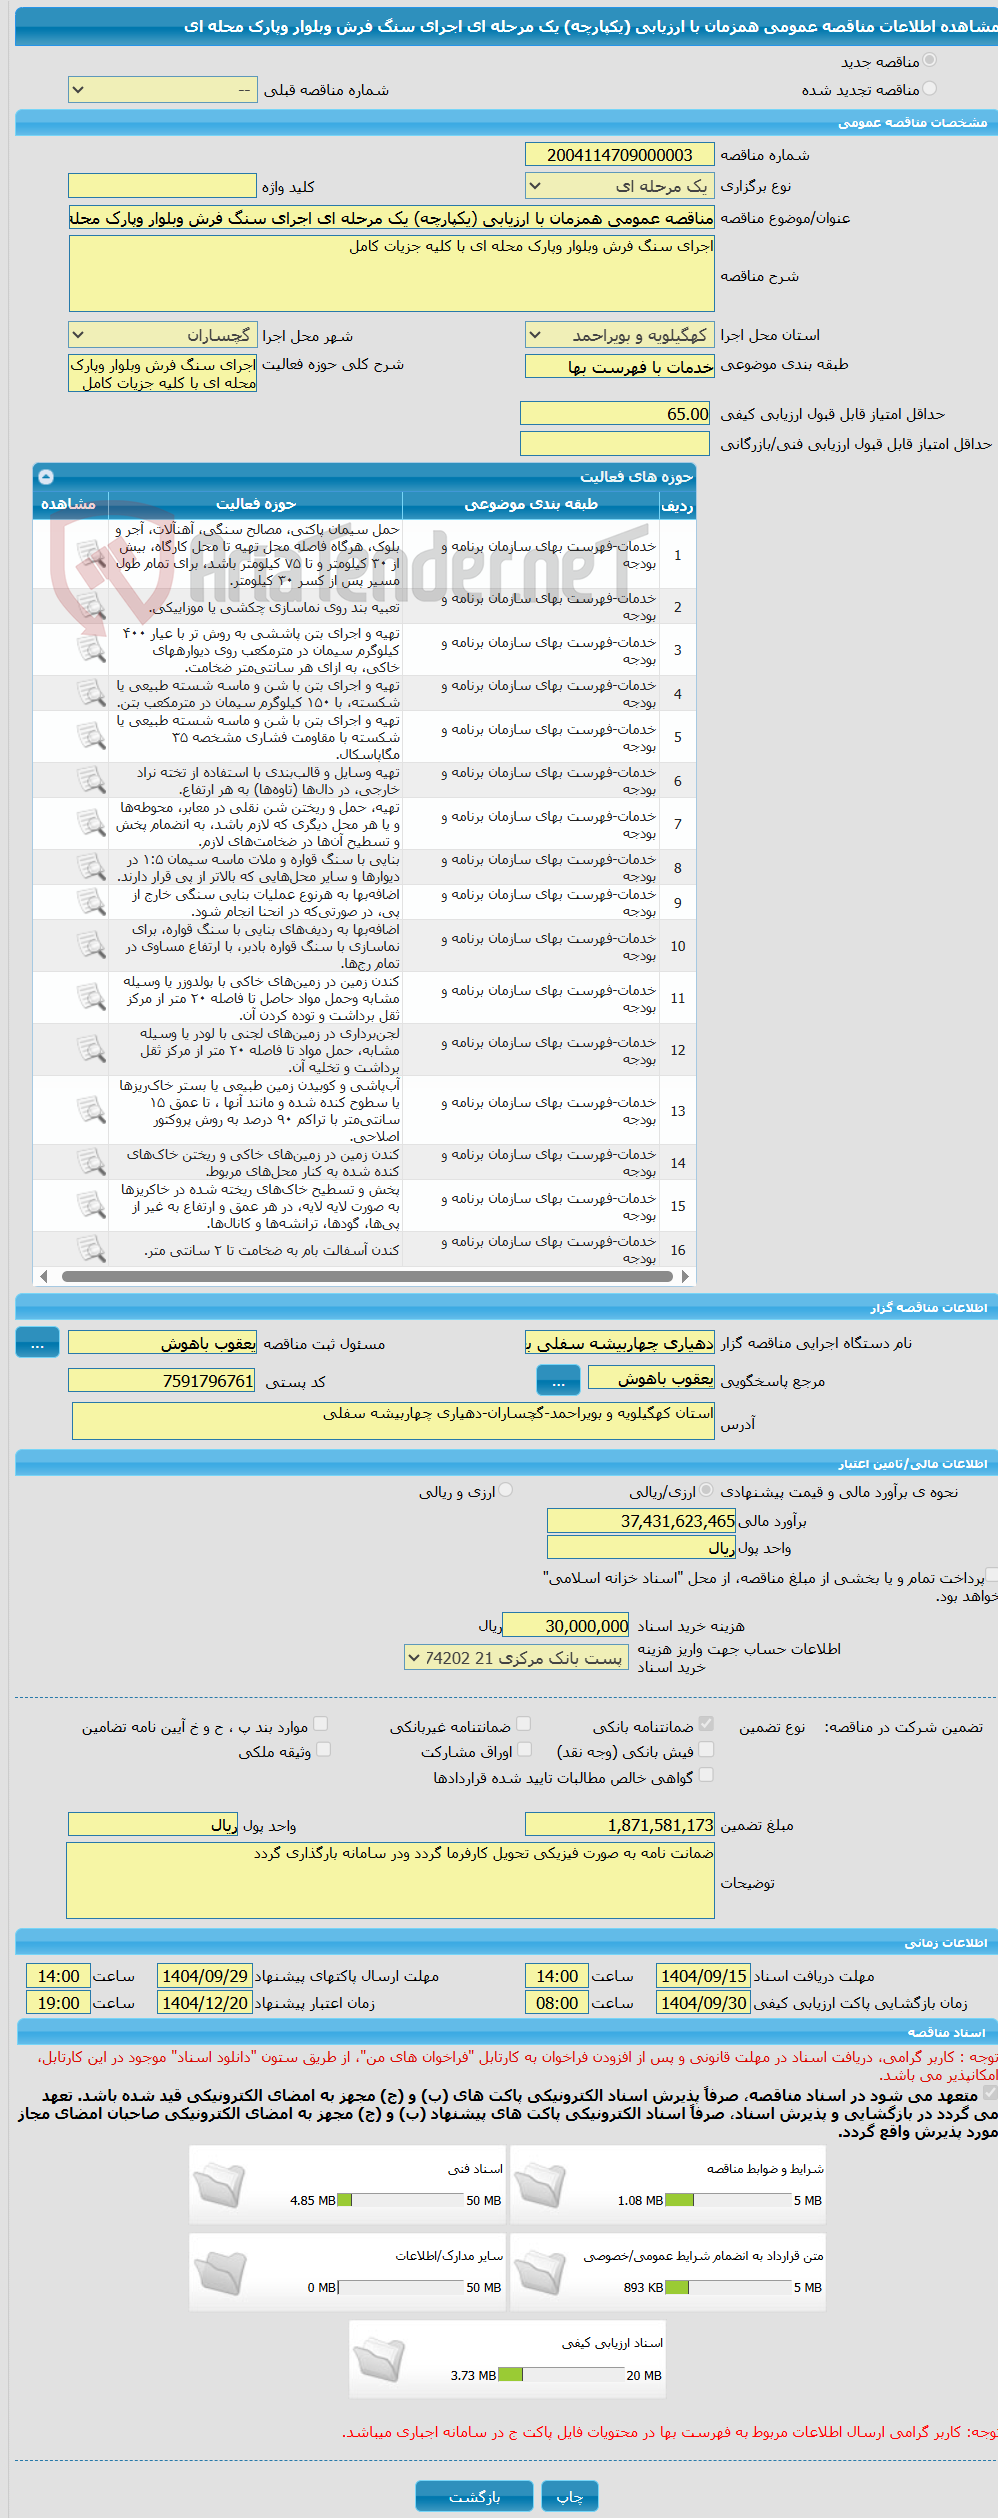The image size is (998, 2518).
Task: Open view icon for activity row 10
Action: 91,945
